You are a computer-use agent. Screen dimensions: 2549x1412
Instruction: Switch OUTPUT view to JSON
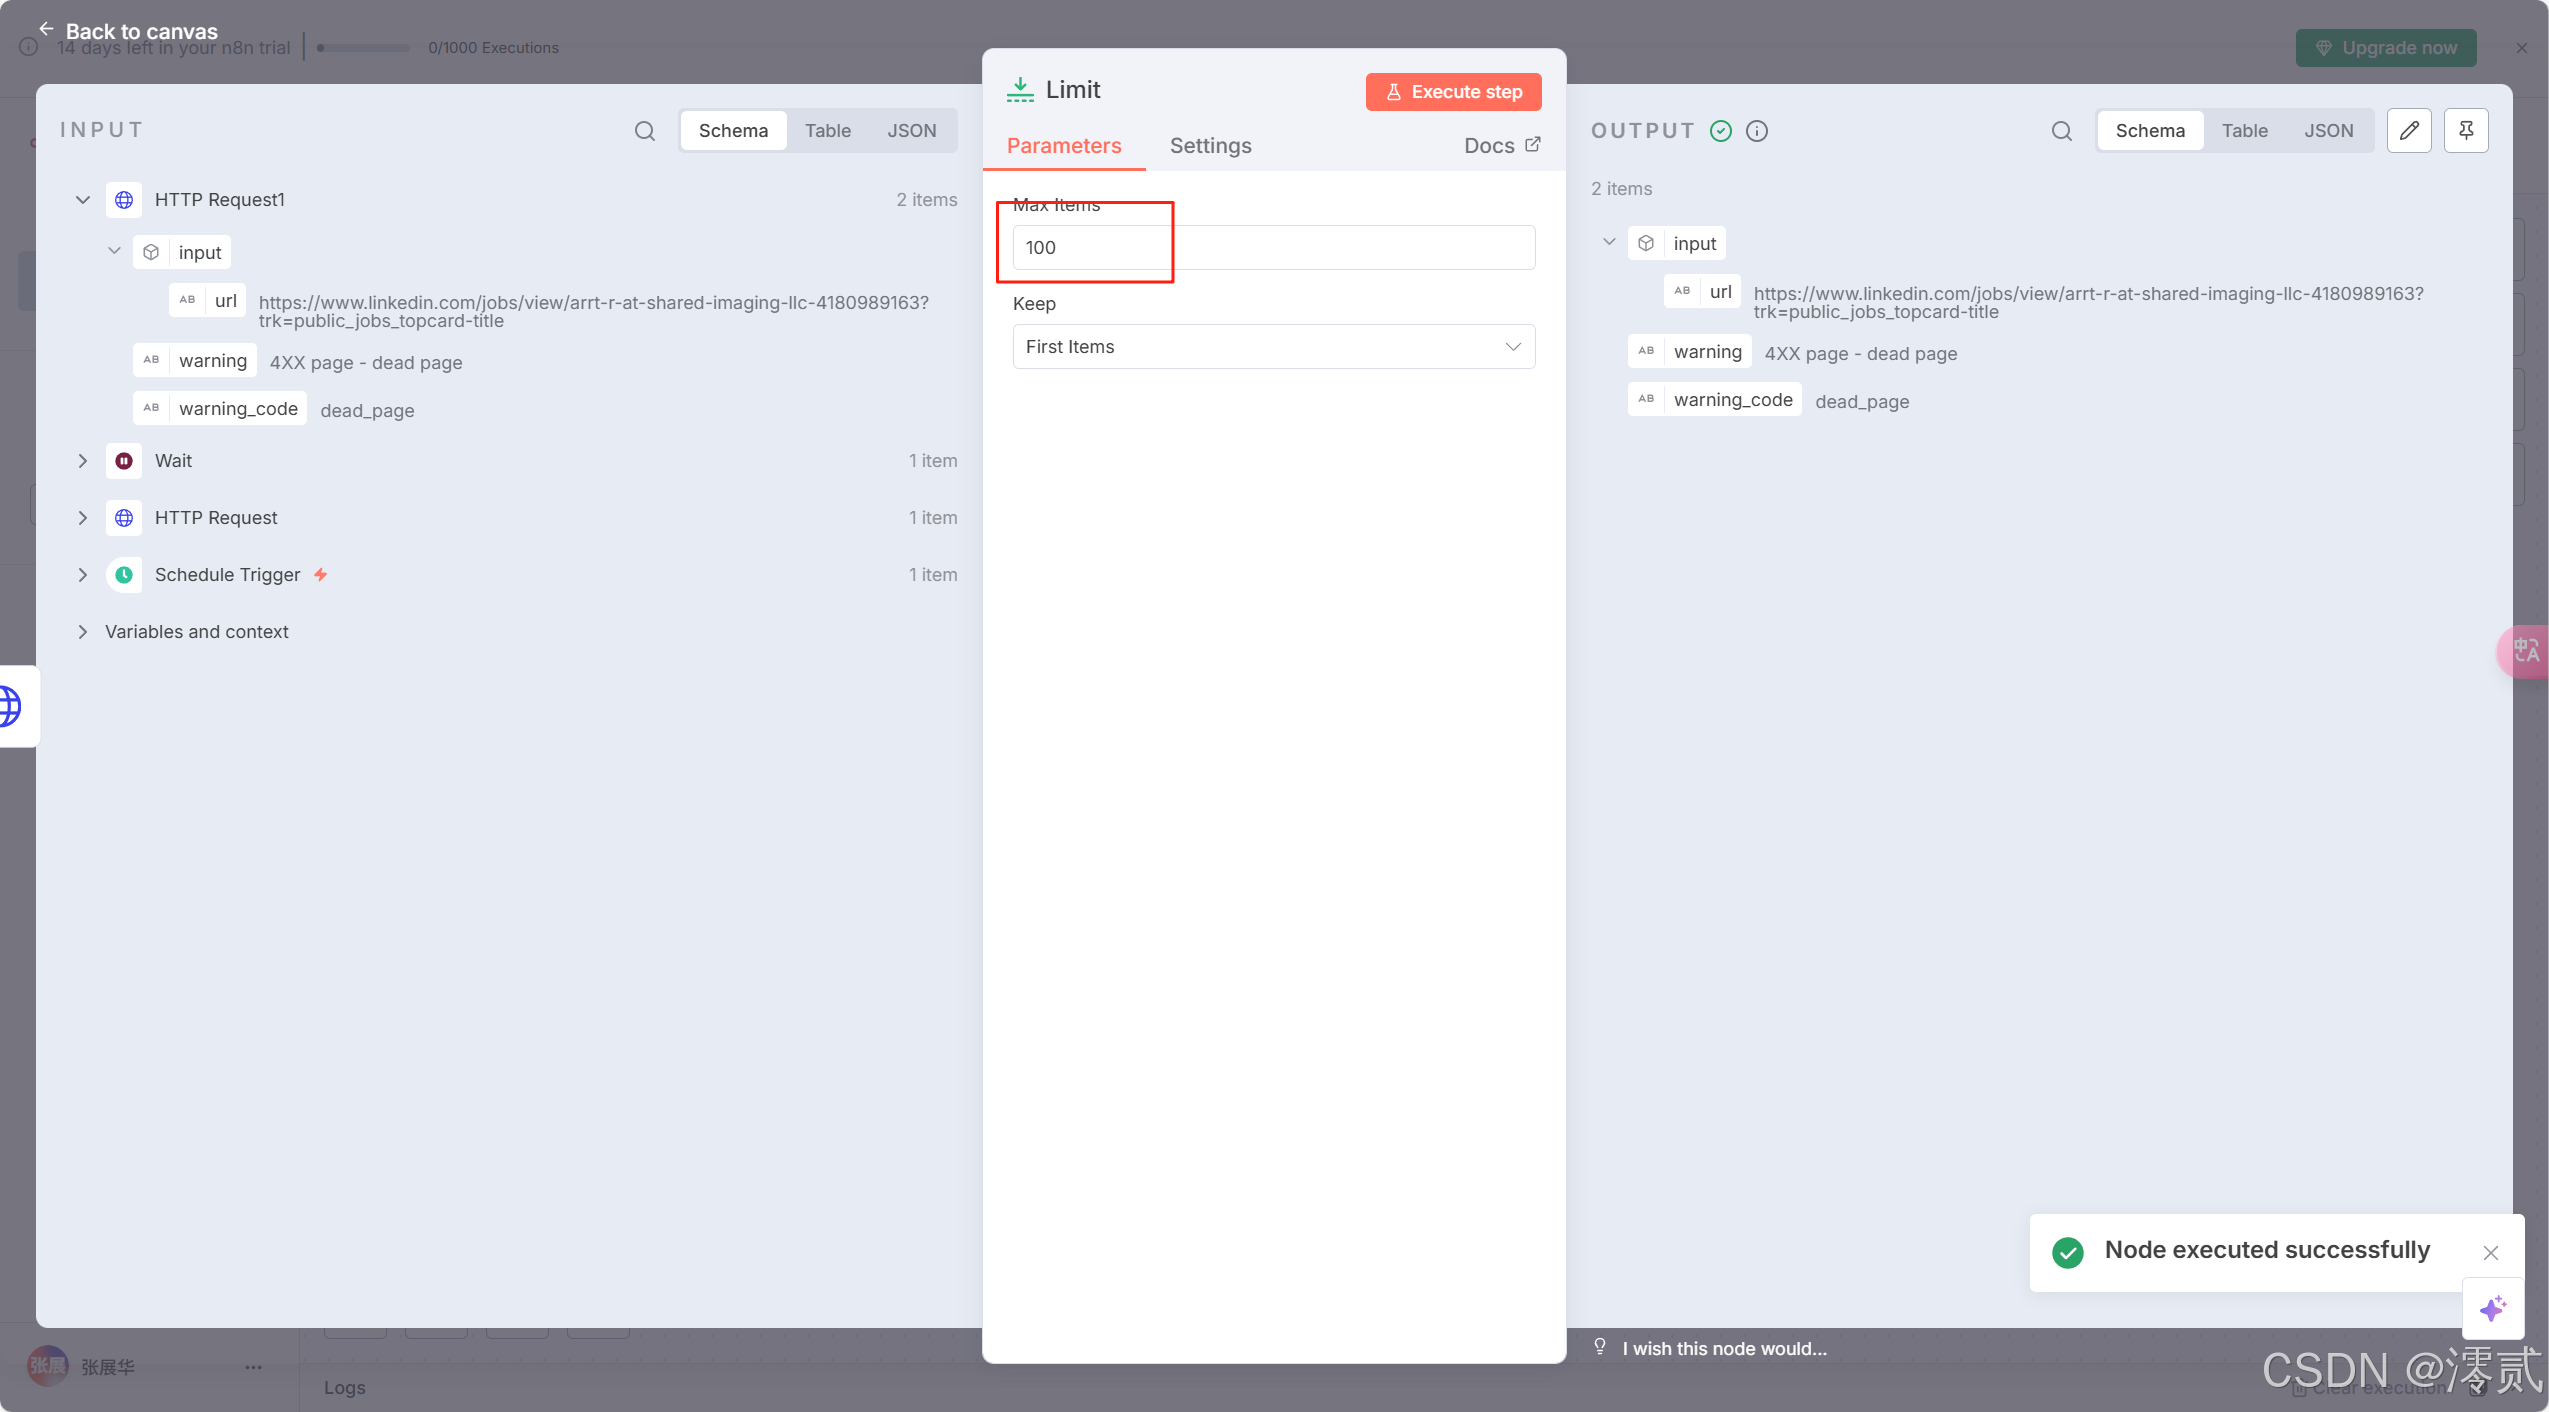[2328, 131]
